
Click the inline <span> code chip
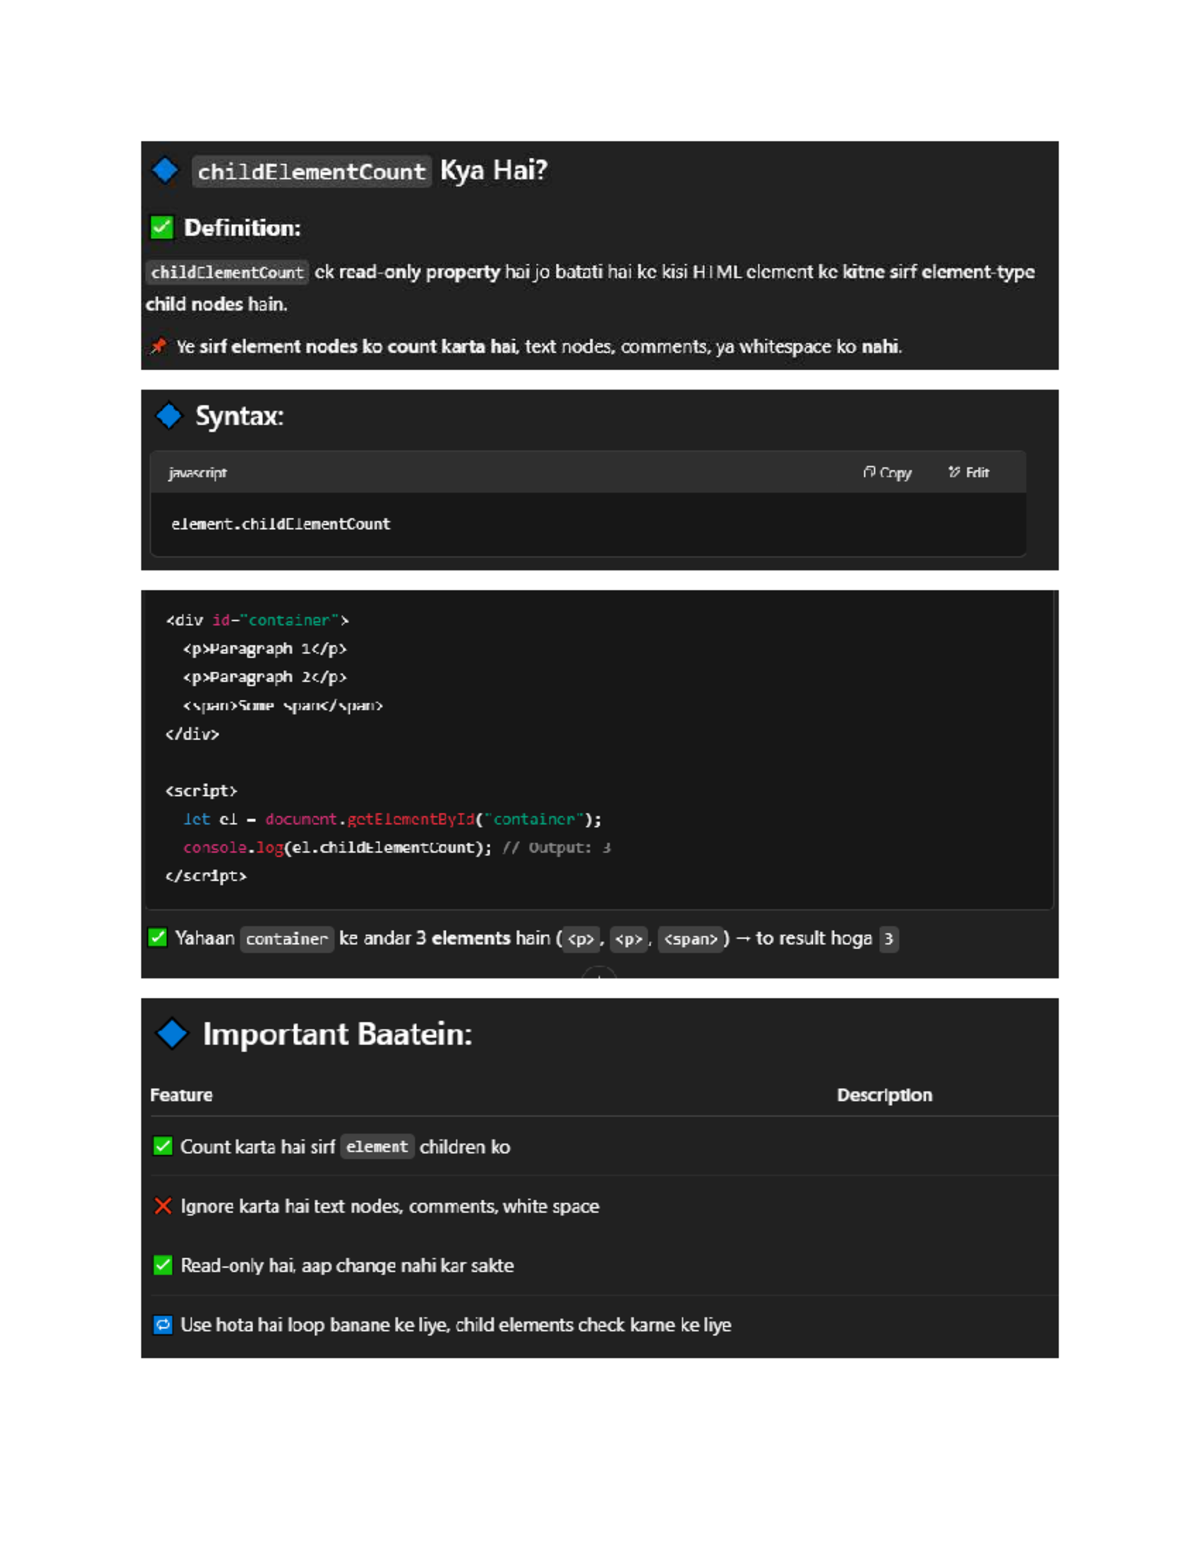pos(690,939)
